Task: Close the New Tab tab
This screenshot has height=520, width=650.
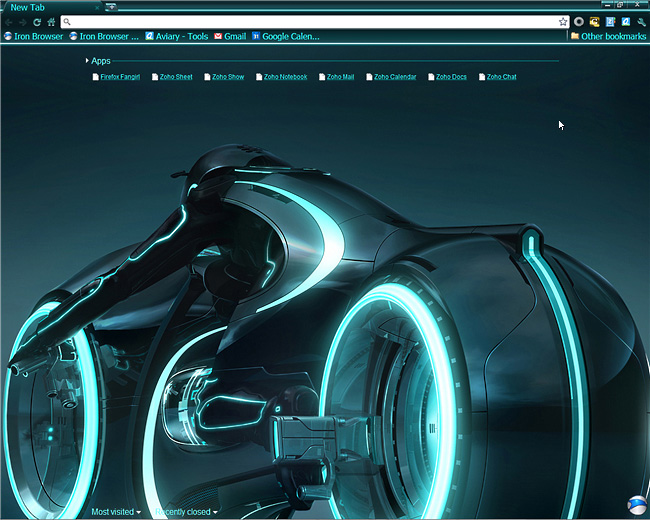Action: coord(97,7)
